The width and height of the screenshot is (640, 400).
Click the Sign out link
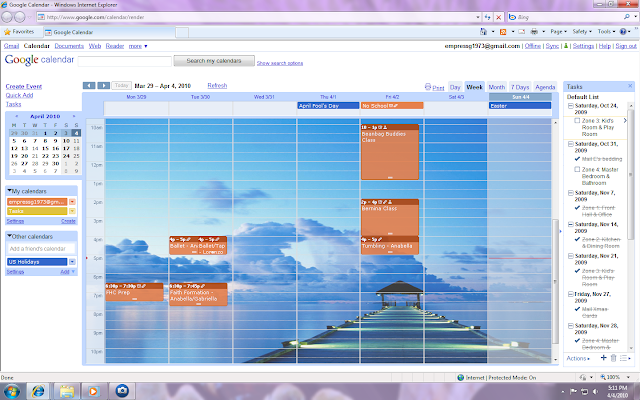click(626, 46)
